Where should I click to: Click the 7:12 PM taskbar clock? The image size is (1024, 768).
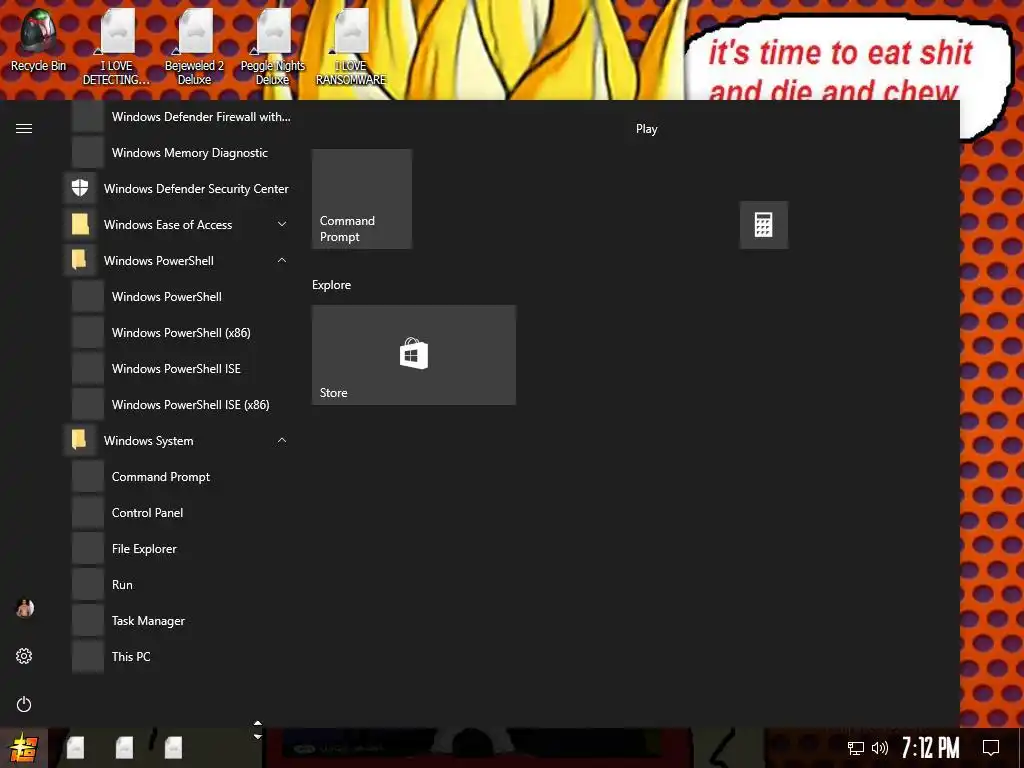tap(930, 748)
